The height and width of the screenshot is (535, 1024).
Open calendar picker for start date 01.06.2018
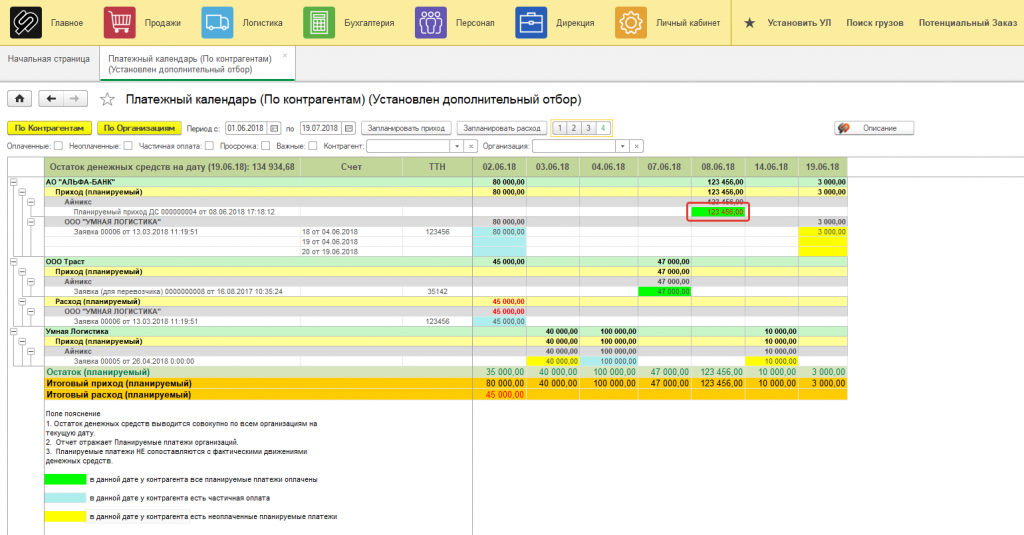tap(274, 128)
